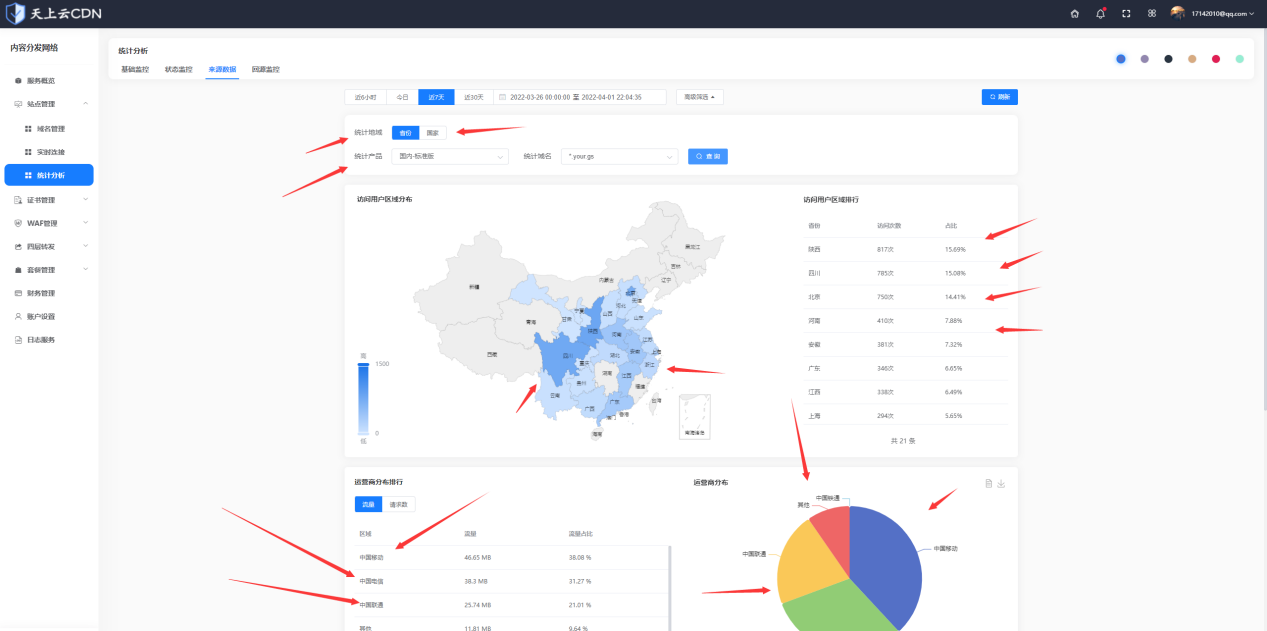Click the calendar icon in date range
1267x631 pixels.
[502, 97]
